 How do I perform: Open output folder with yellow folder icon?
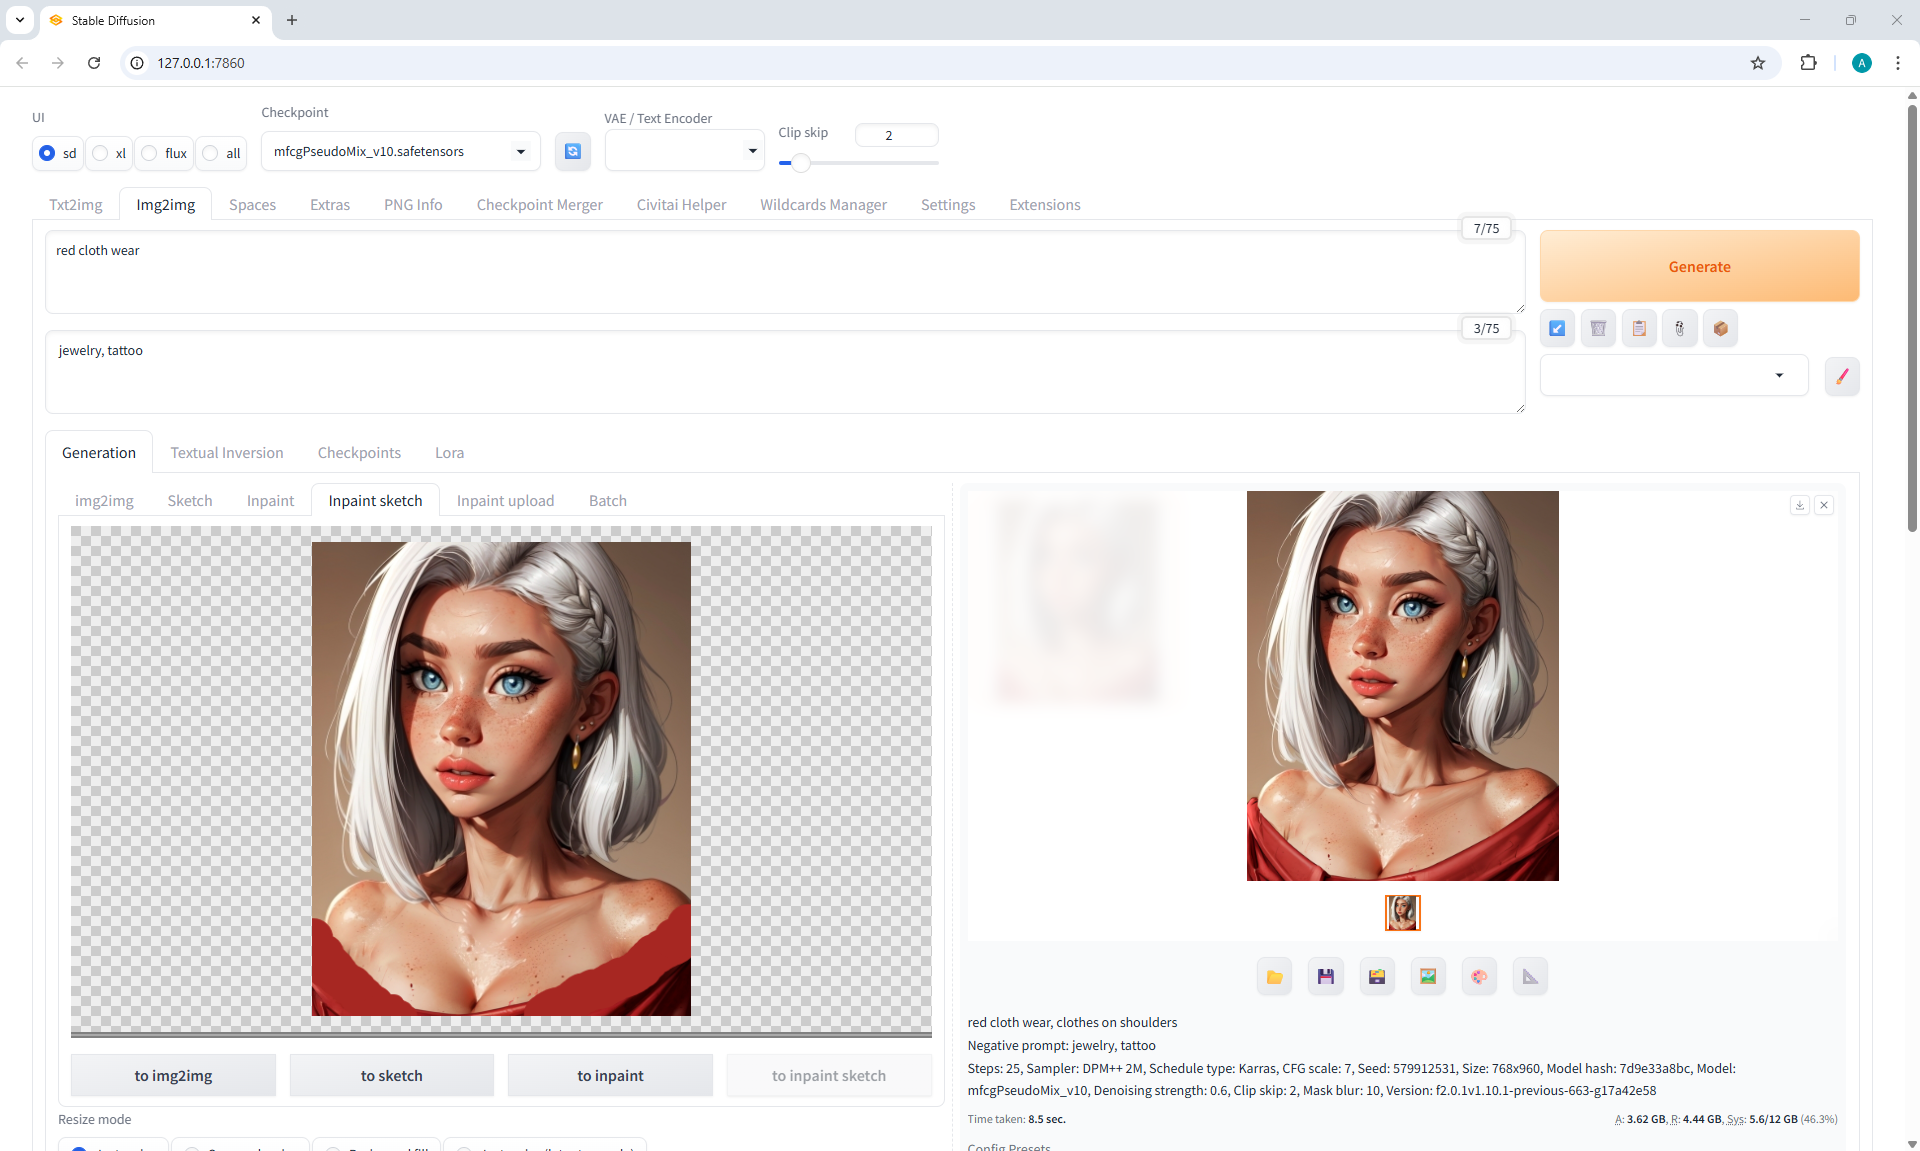tap(1274, 977)
